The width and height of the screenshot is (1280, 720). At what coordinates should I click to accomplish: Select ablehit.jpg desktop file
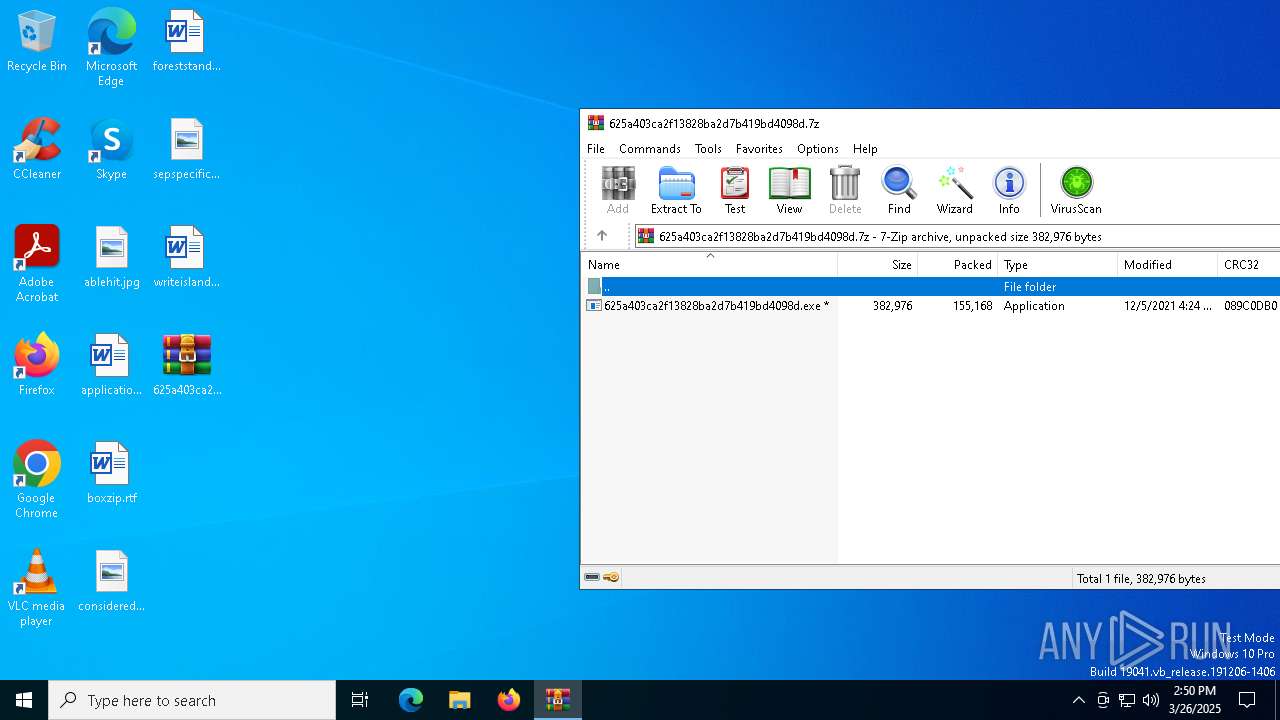[x=111, y=257]
